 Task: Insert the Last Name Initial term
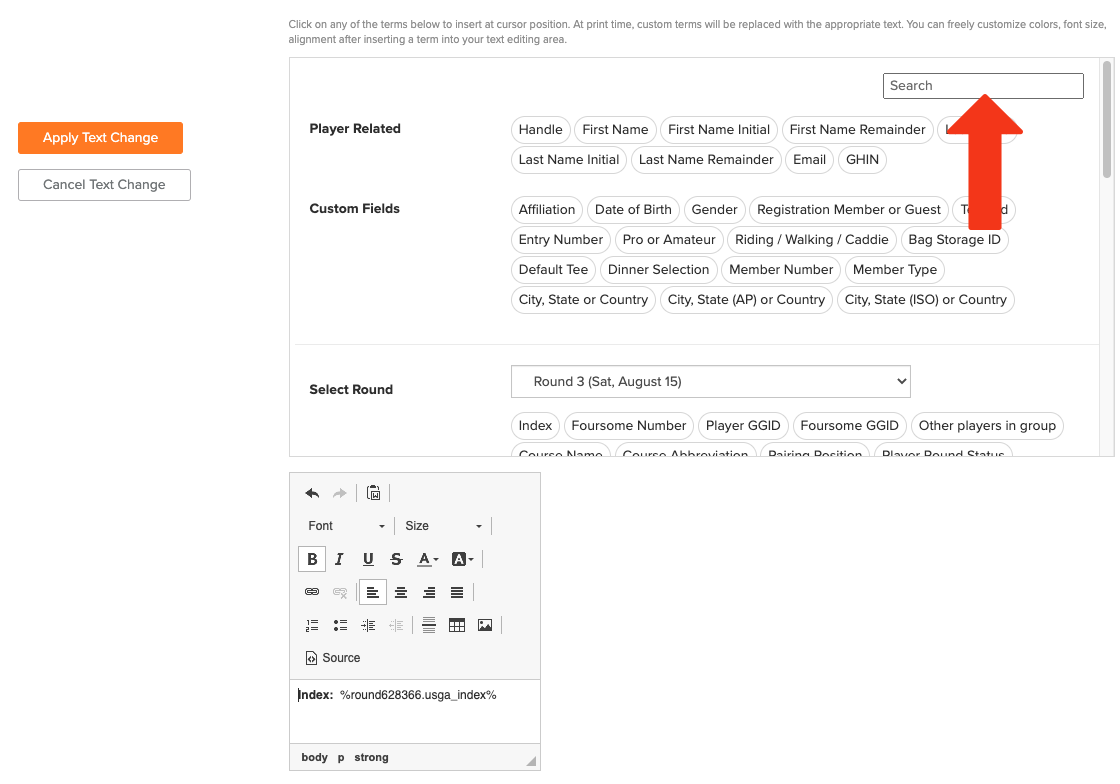569,160
